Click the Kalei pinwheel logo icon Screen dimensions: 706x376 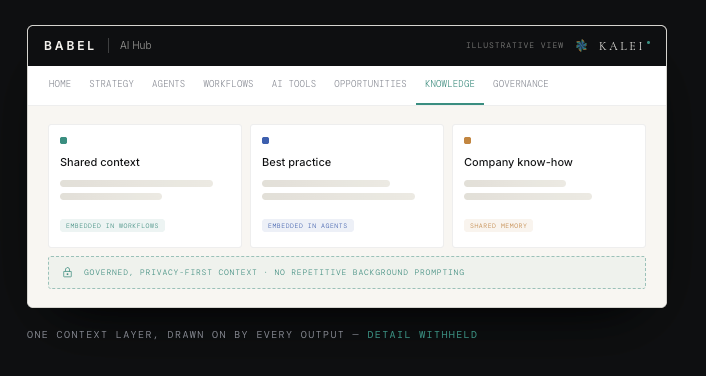coord(581,45)
